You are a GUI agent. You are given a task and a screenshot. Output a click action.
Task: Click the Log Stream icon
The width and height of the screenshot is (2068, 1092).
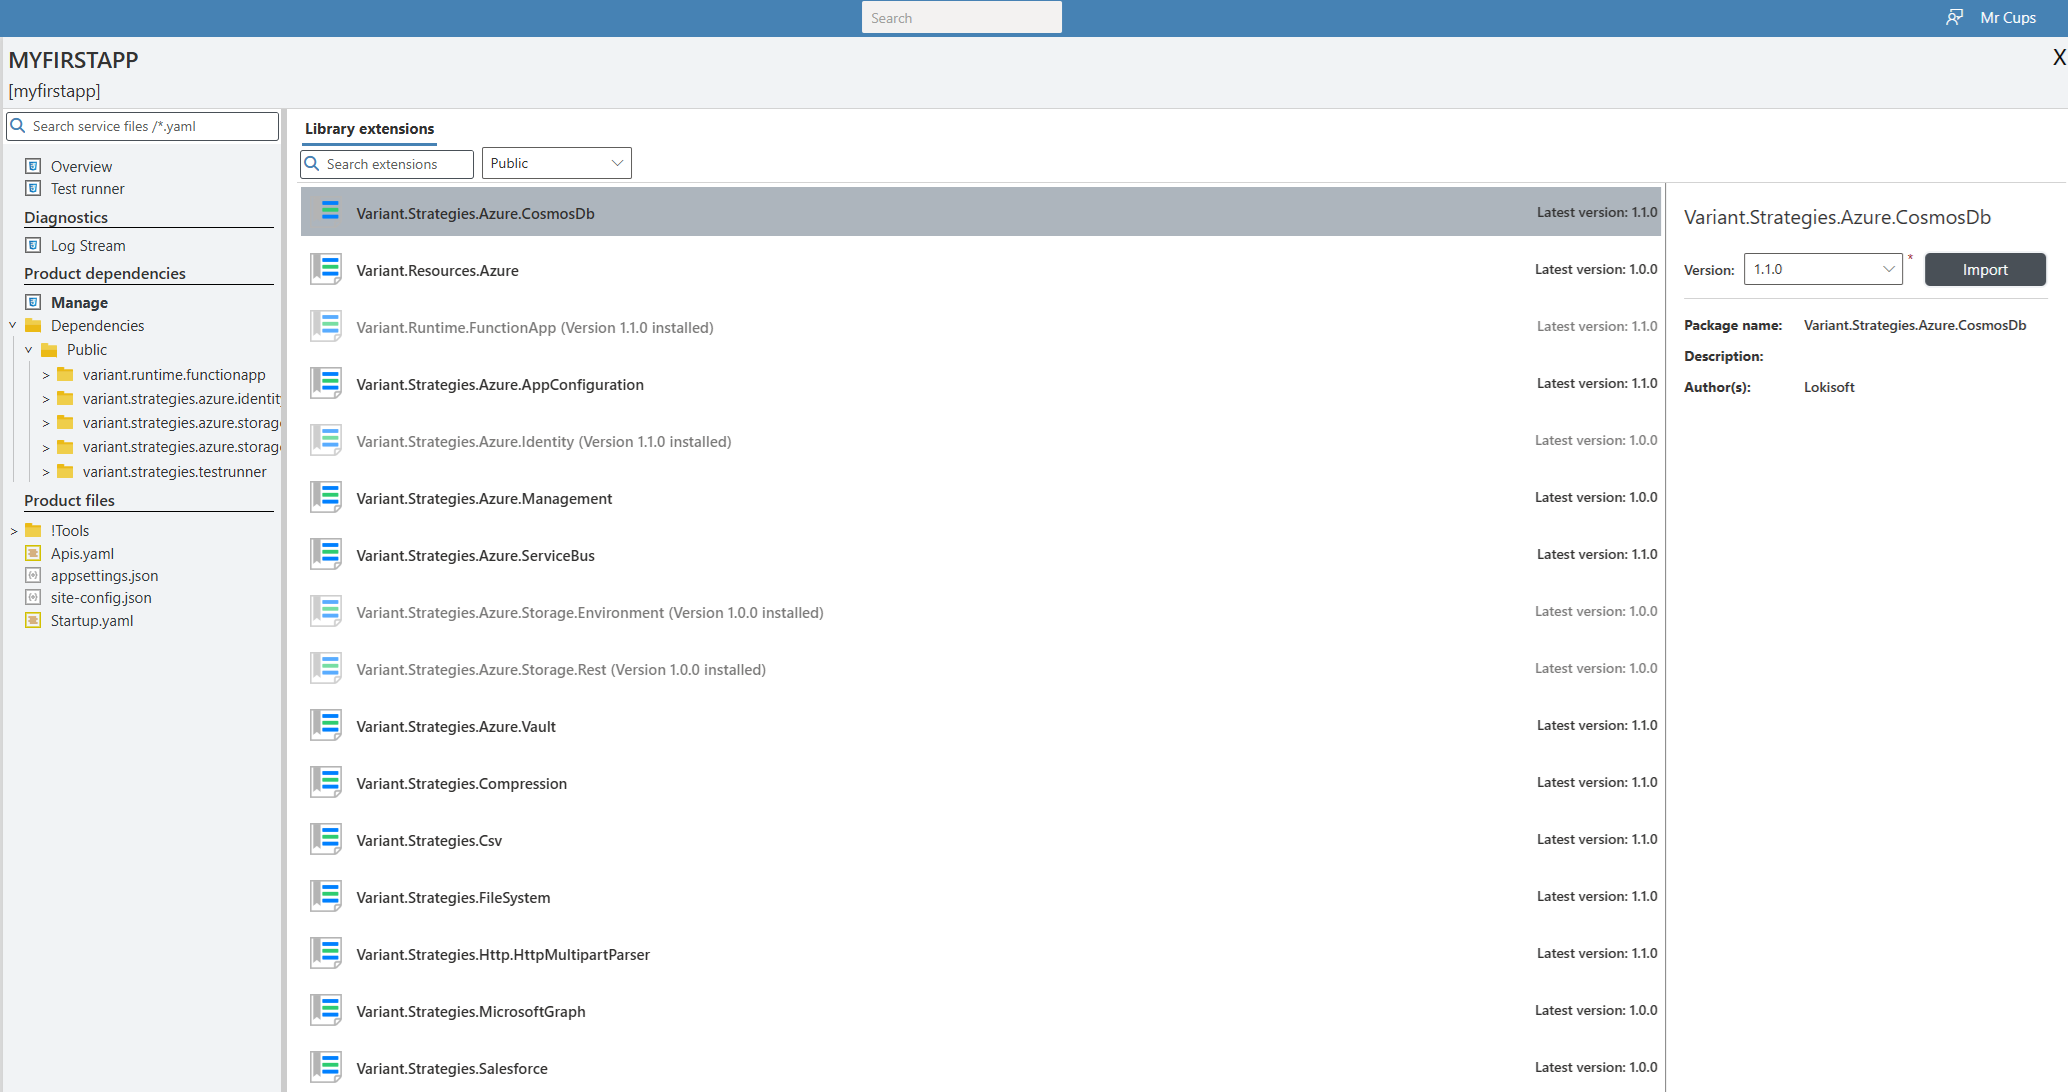click(33, 245)
